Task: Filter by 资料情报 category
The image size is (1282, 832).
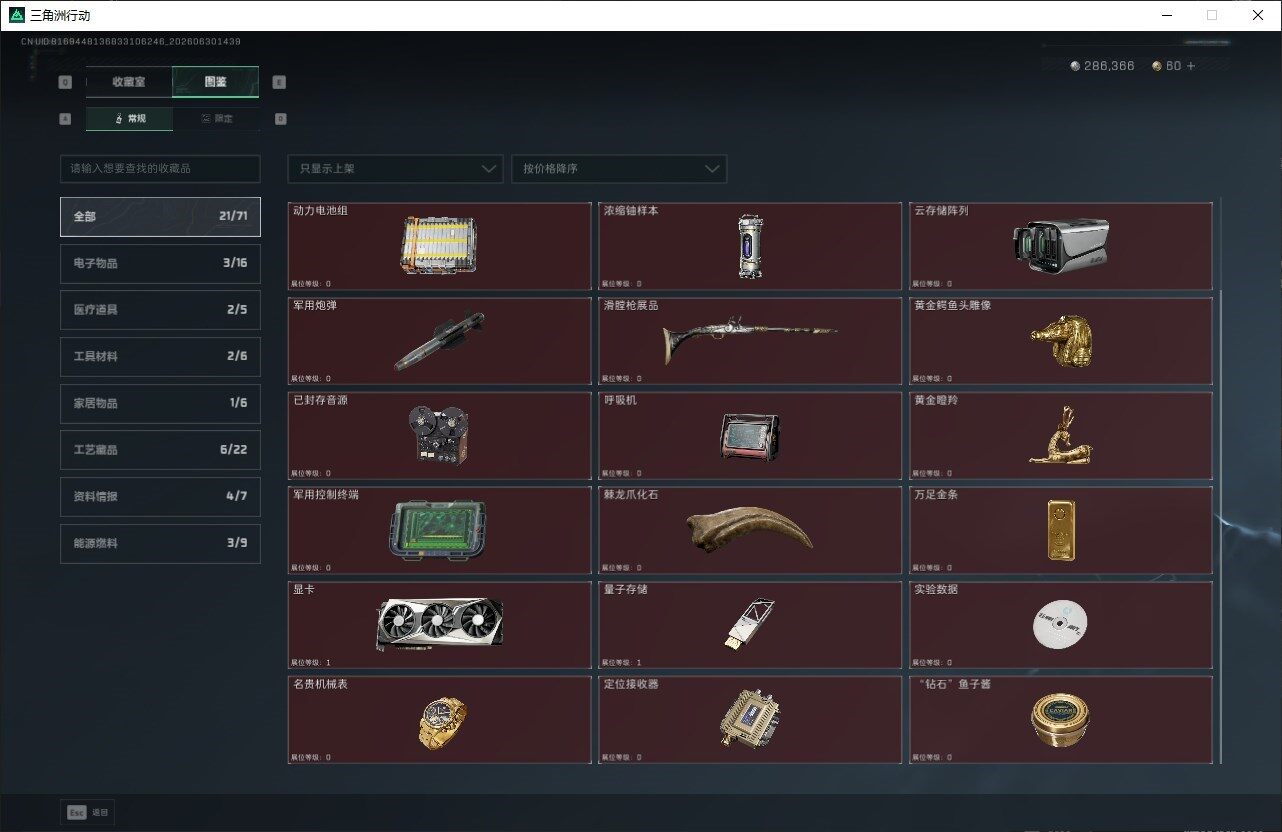Action: (160, 496)
